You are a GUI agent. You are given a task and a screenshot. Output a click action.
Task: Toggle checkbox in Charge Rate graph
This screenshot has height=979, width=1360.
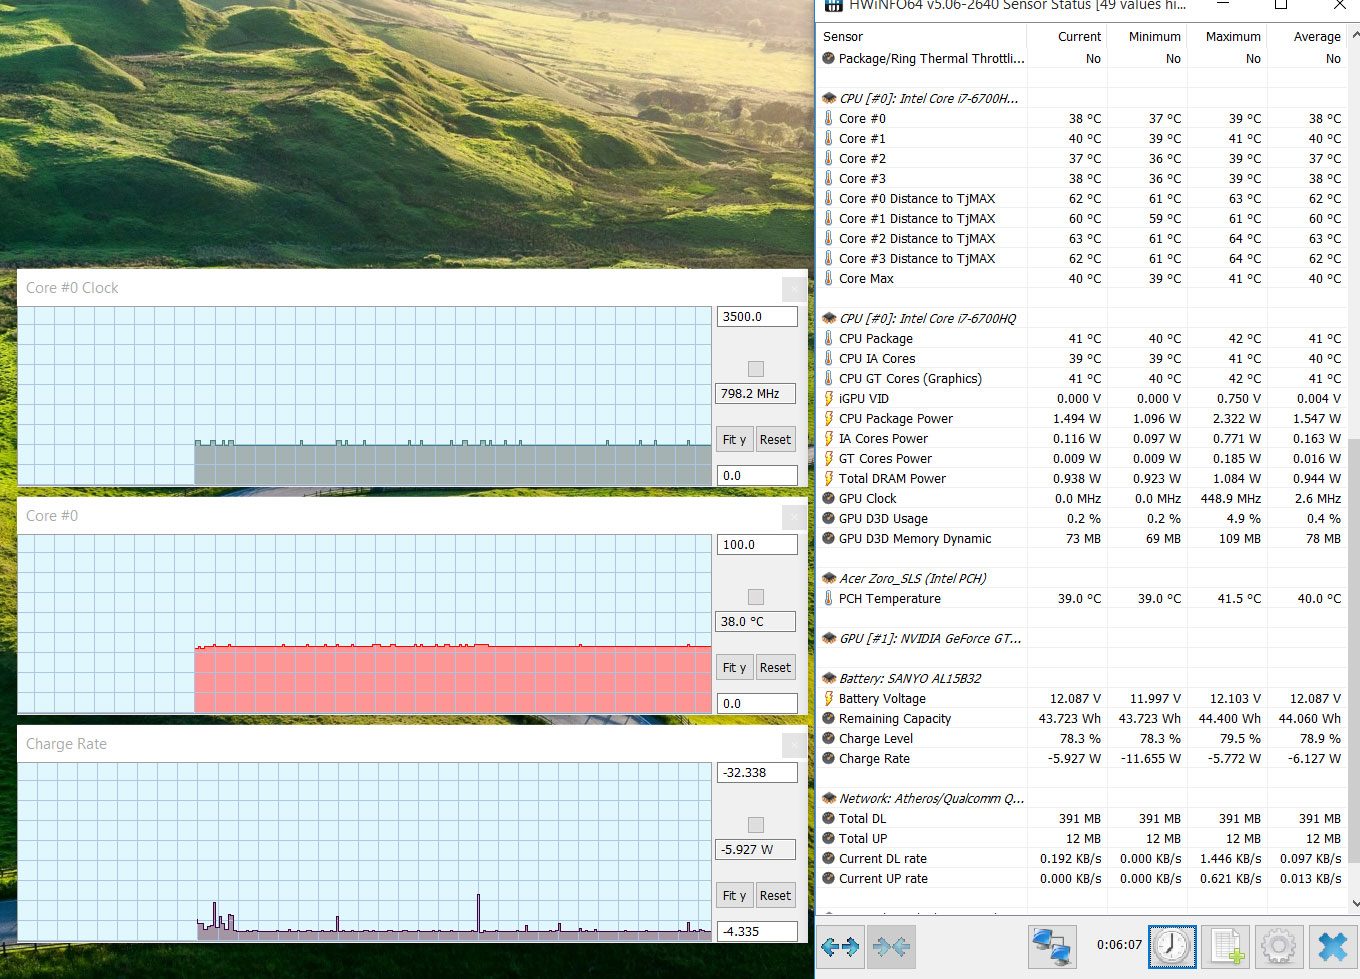[x=756, y=825]
